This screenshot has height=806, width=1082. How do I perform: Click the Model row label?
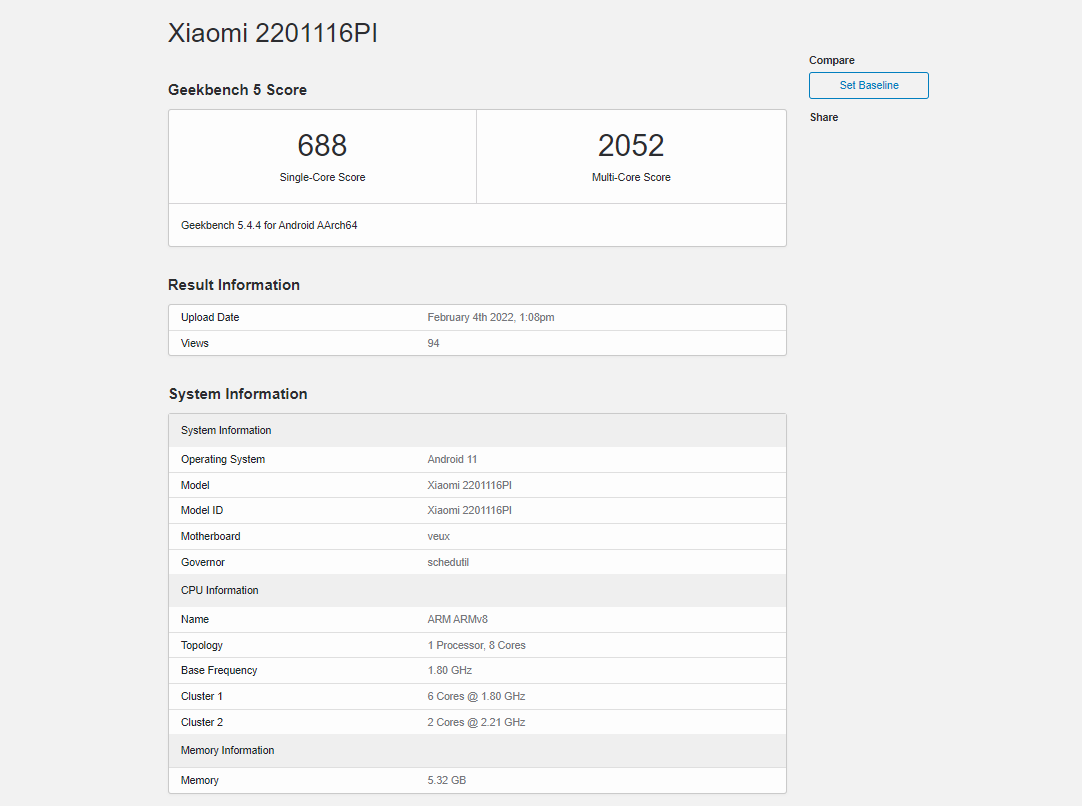pos(195,485)
